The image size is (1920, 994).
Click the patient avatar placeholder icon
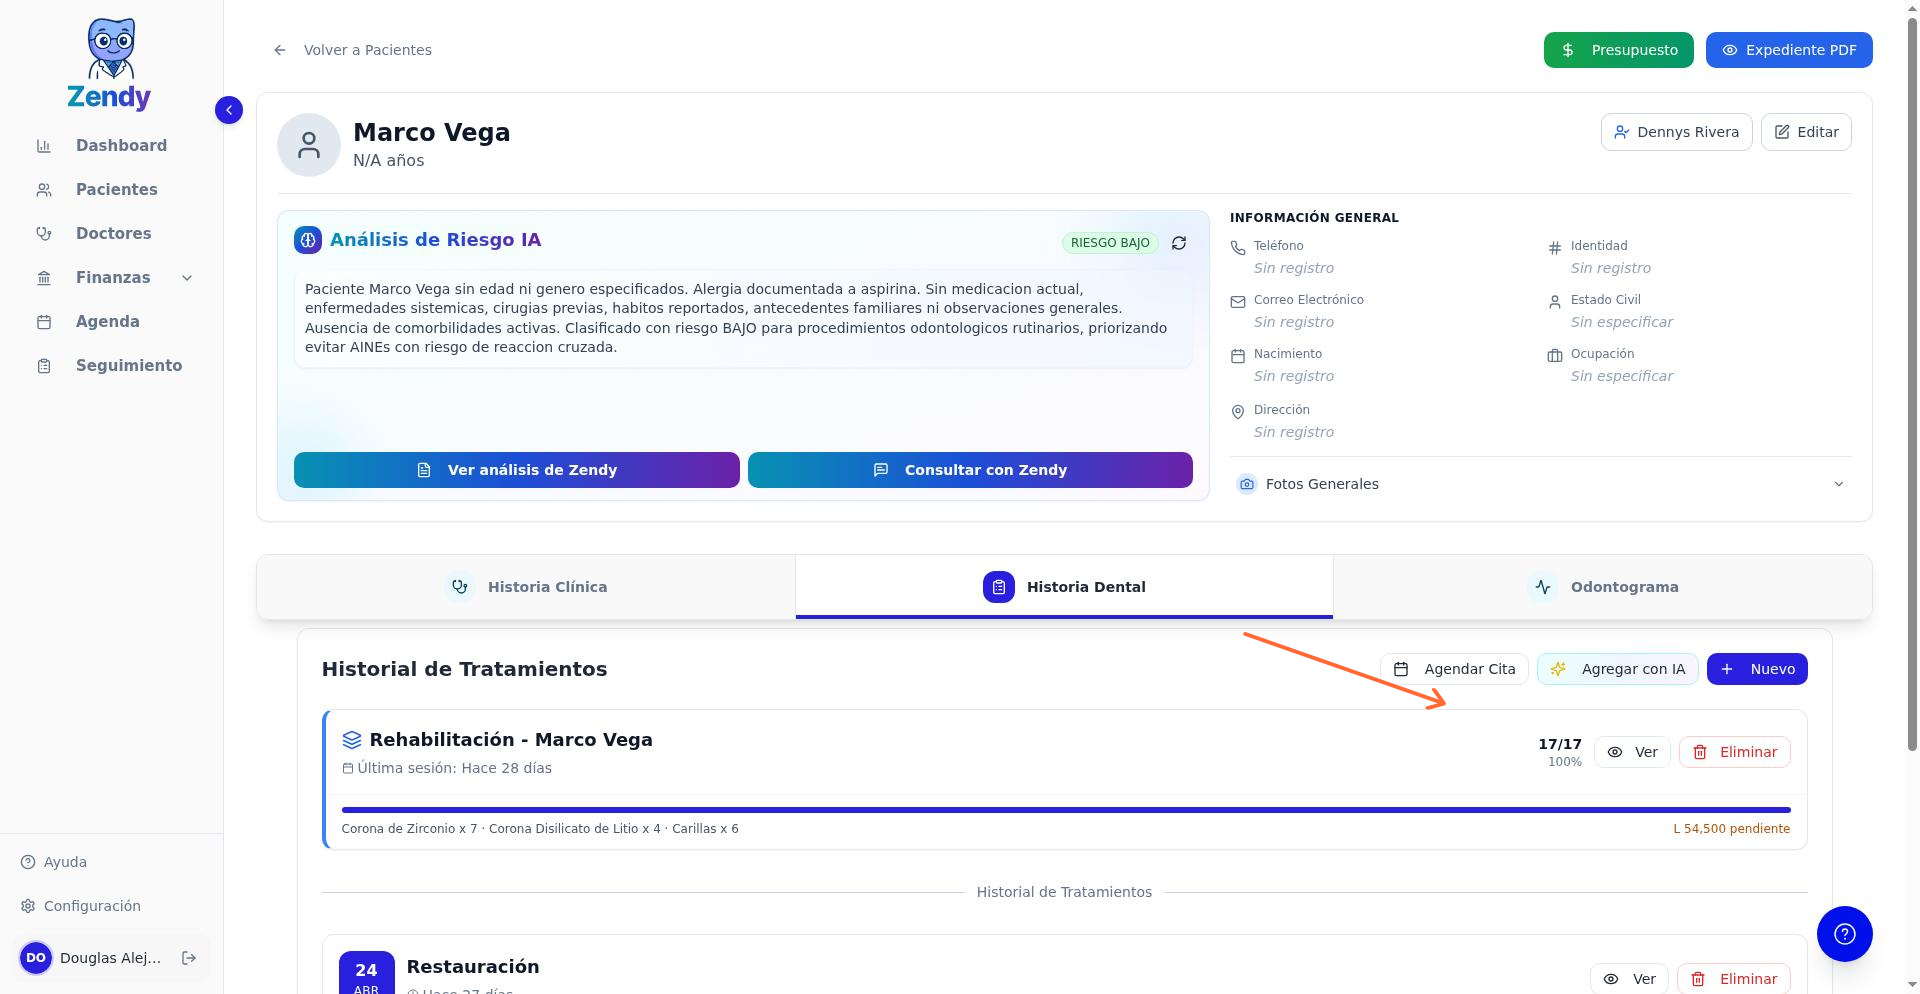(309, 145)
